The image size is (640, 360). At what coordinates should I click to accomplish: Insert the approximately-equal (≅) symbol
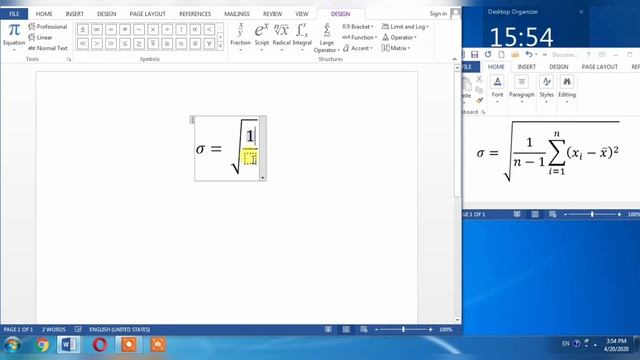(167, 43)
